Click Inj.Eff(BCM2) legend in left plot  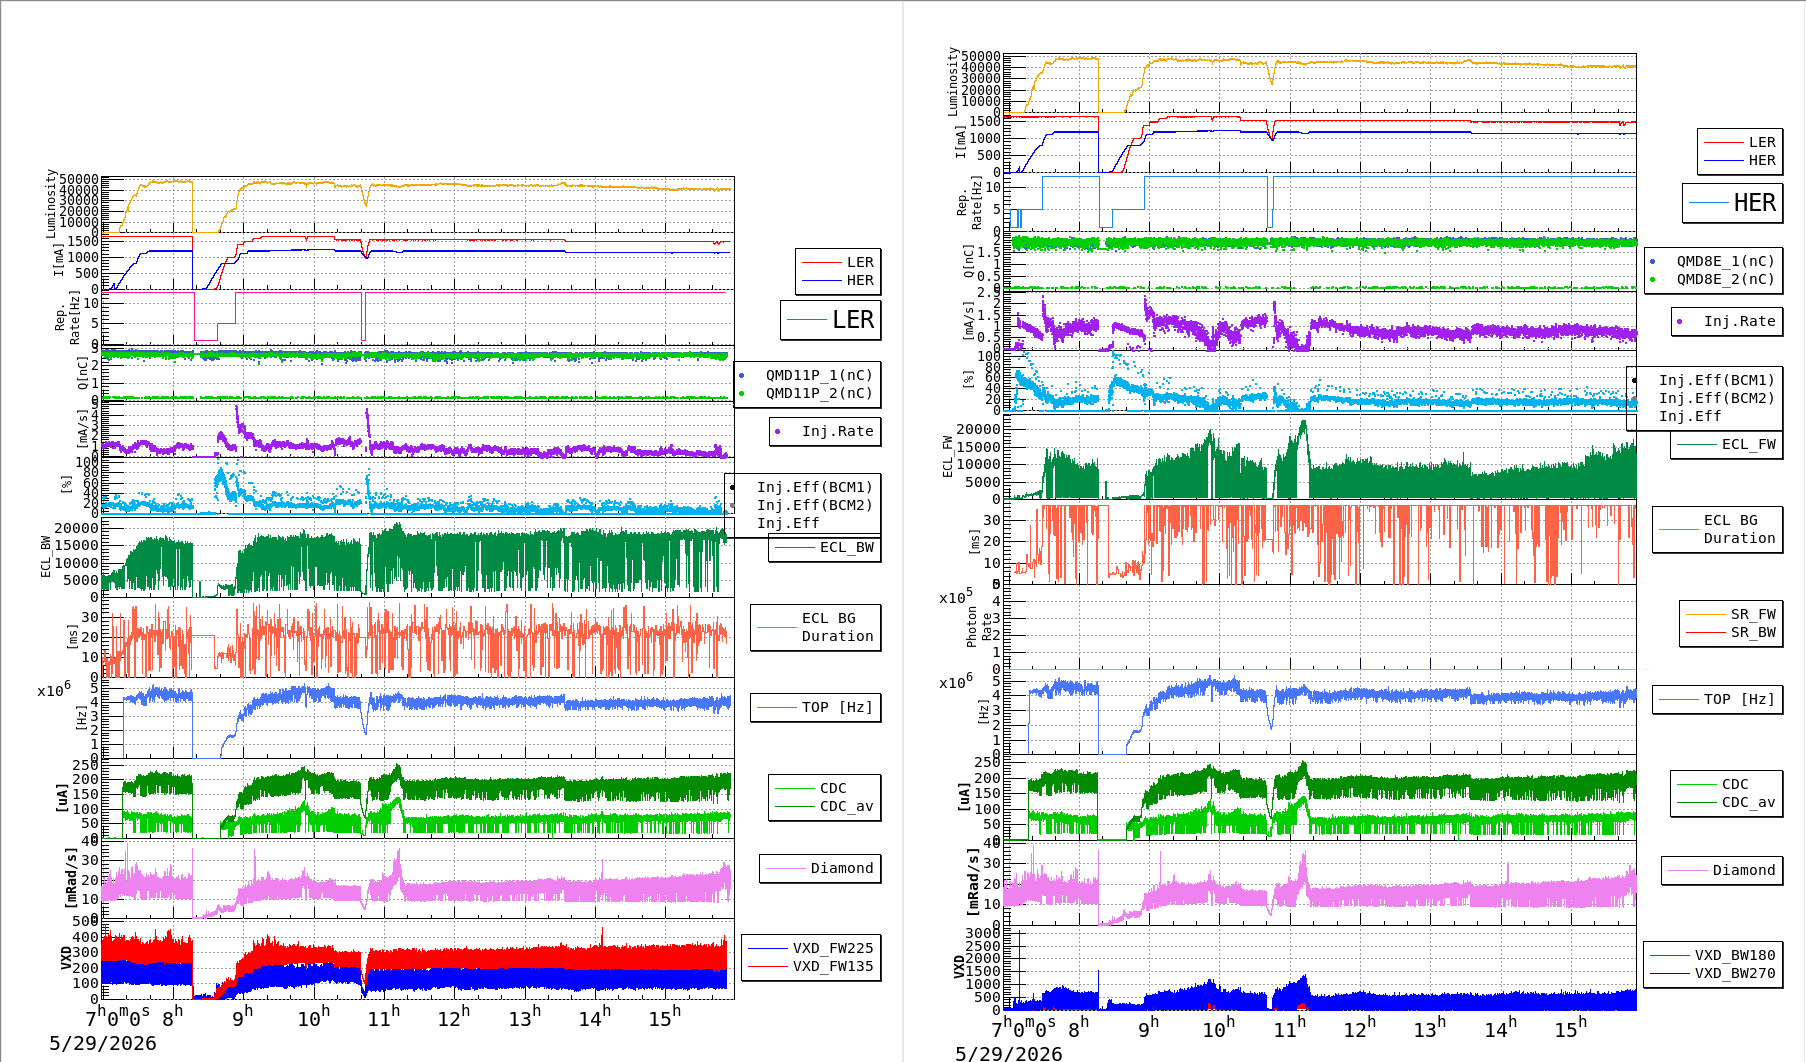[814, 505]
